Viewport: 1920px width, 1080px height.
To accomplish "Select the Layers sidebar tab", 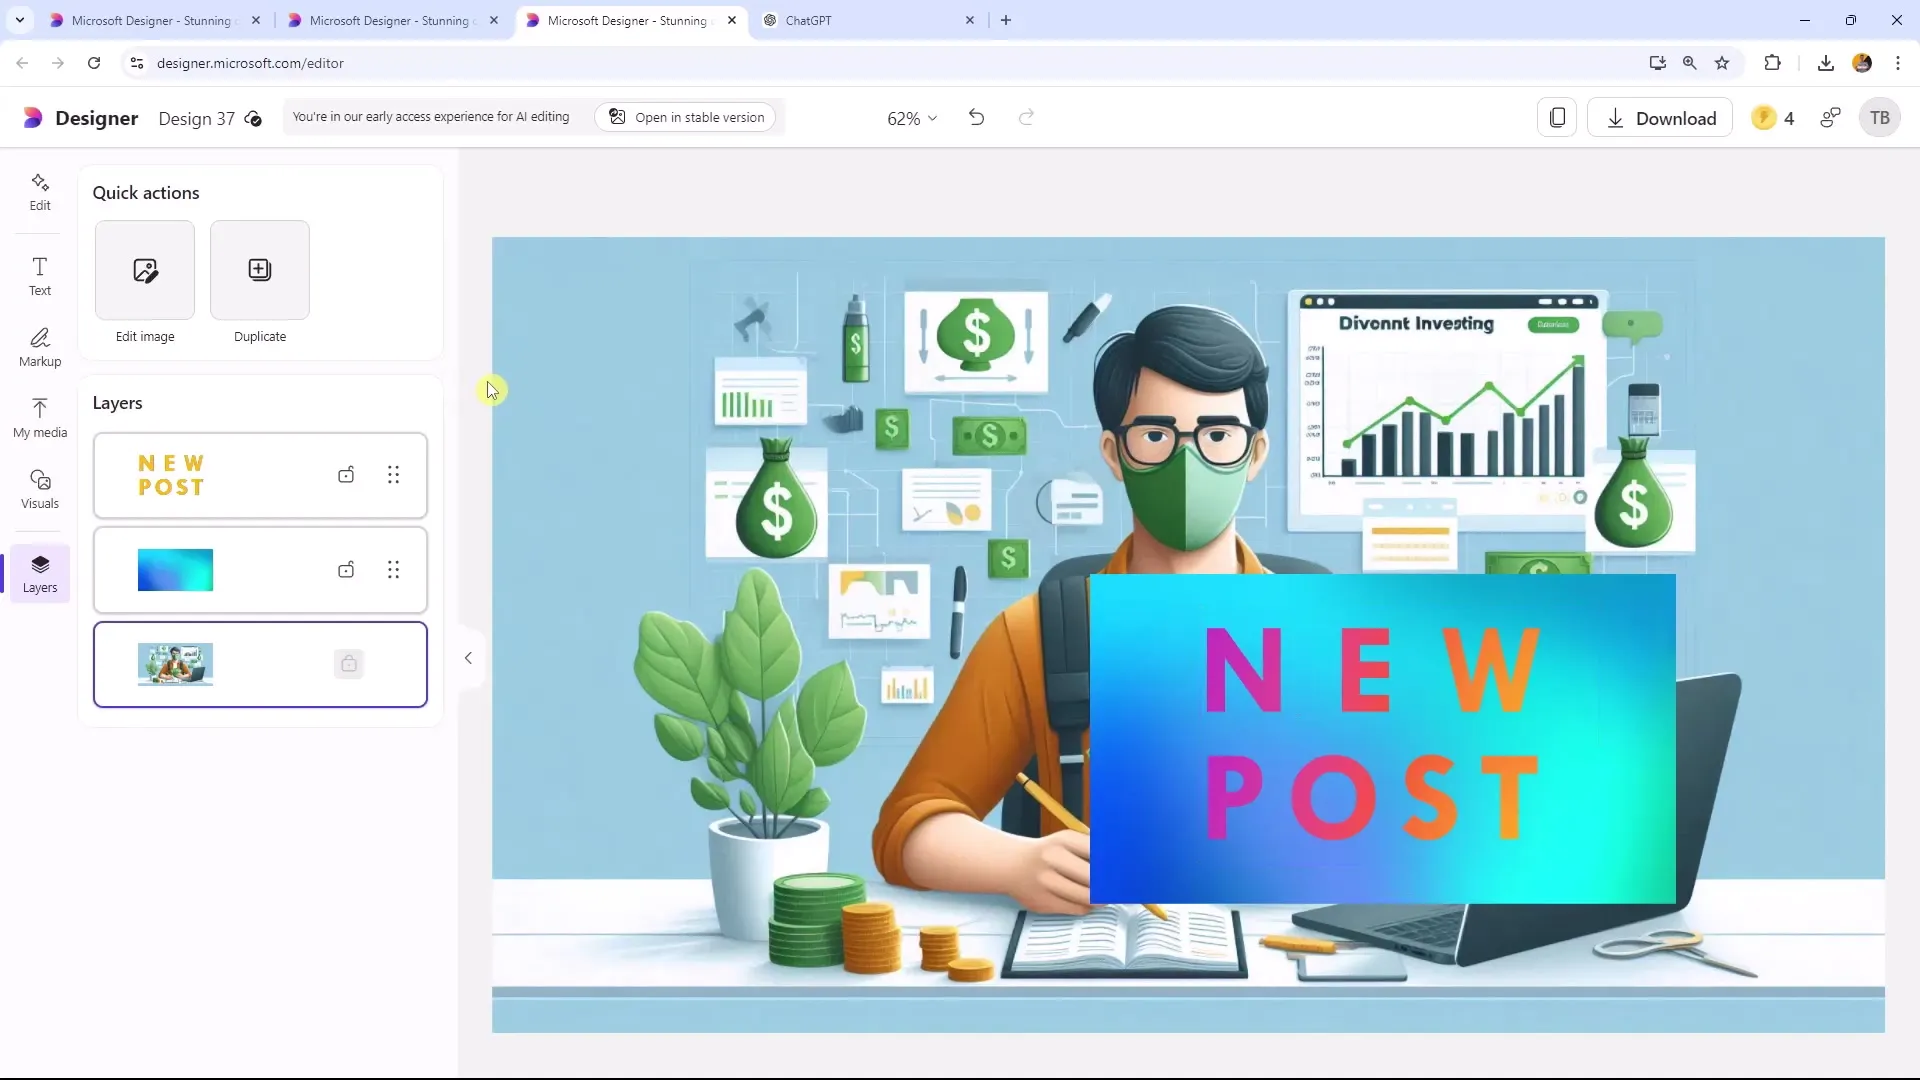I will click(40, 574).
